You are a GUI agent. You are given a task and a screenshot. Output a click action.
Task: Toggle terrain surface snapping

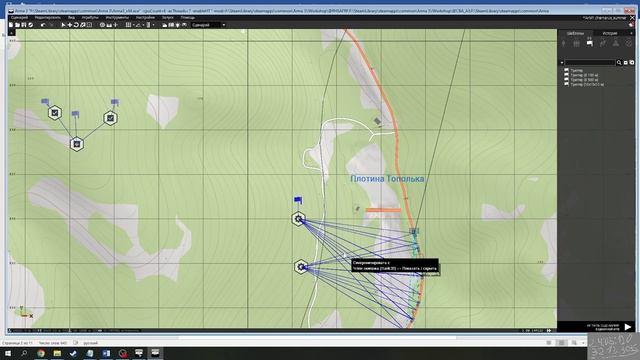pos(109,25)
